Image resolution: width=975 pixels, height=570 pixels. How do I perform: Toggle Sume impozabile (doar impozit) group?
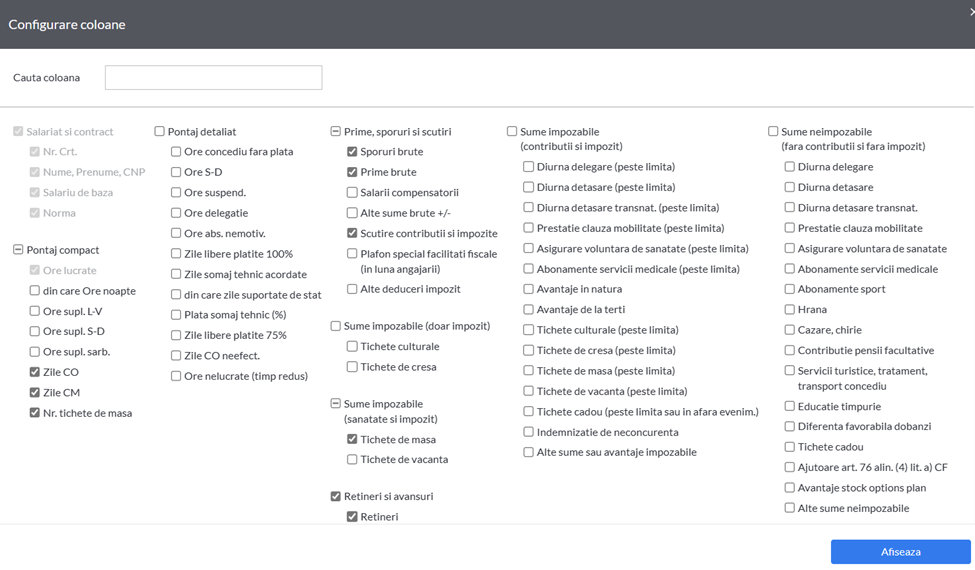[336, 326]
